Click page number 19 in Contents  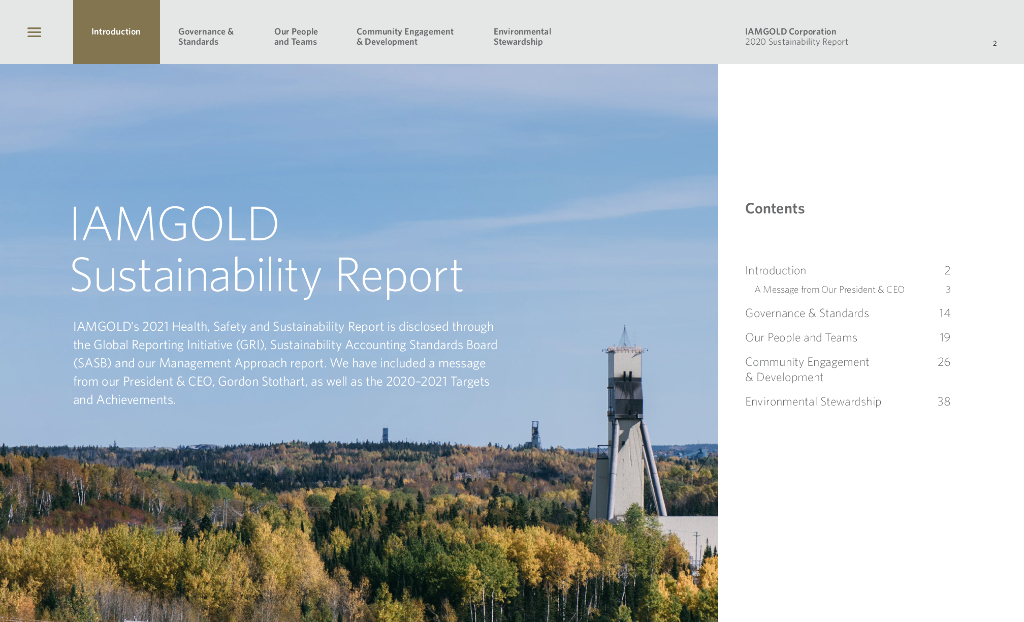click(x=944, y=338)
